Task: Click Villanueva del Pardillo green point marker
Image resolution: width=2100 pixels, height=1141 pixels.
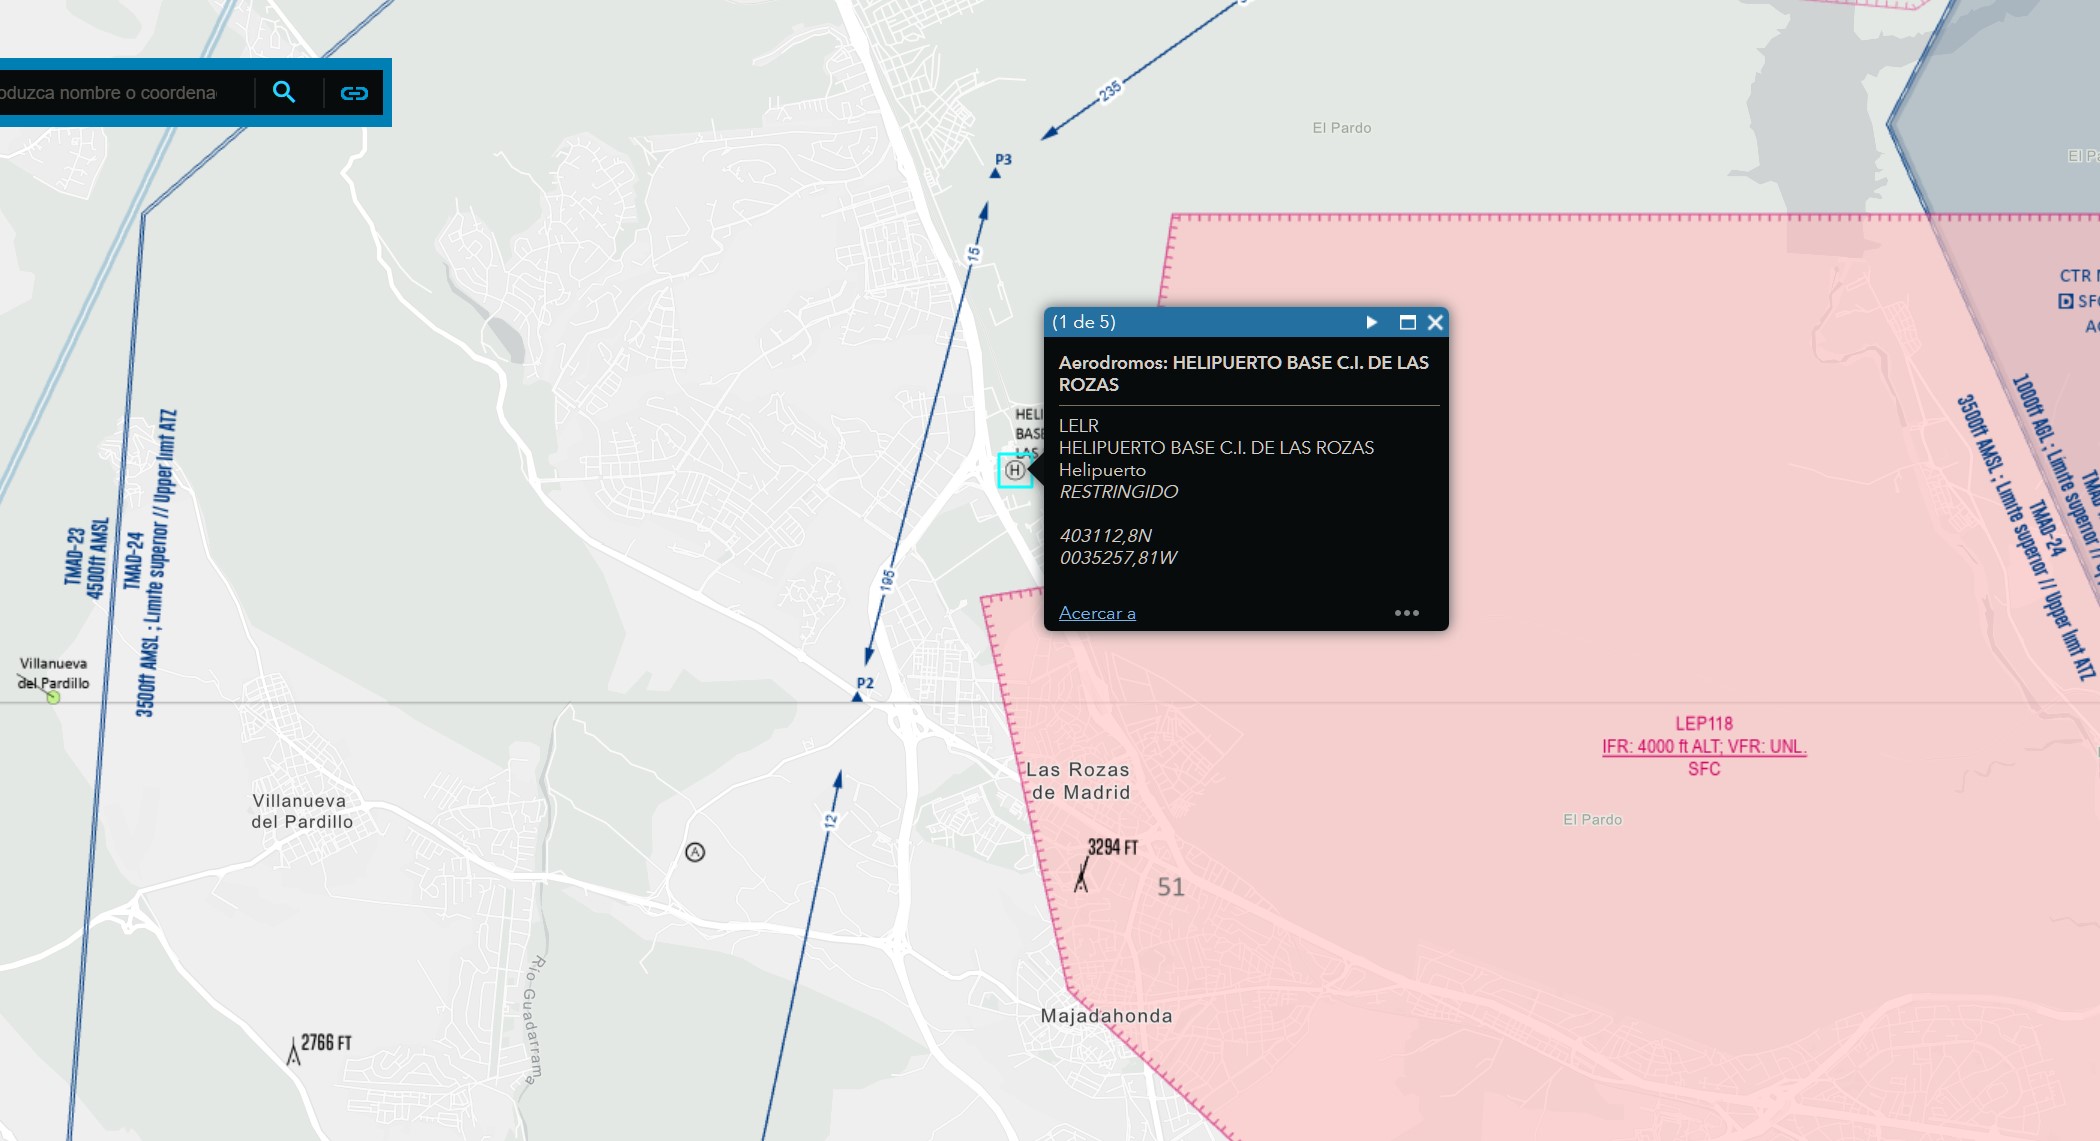Action: click(53, 698)
